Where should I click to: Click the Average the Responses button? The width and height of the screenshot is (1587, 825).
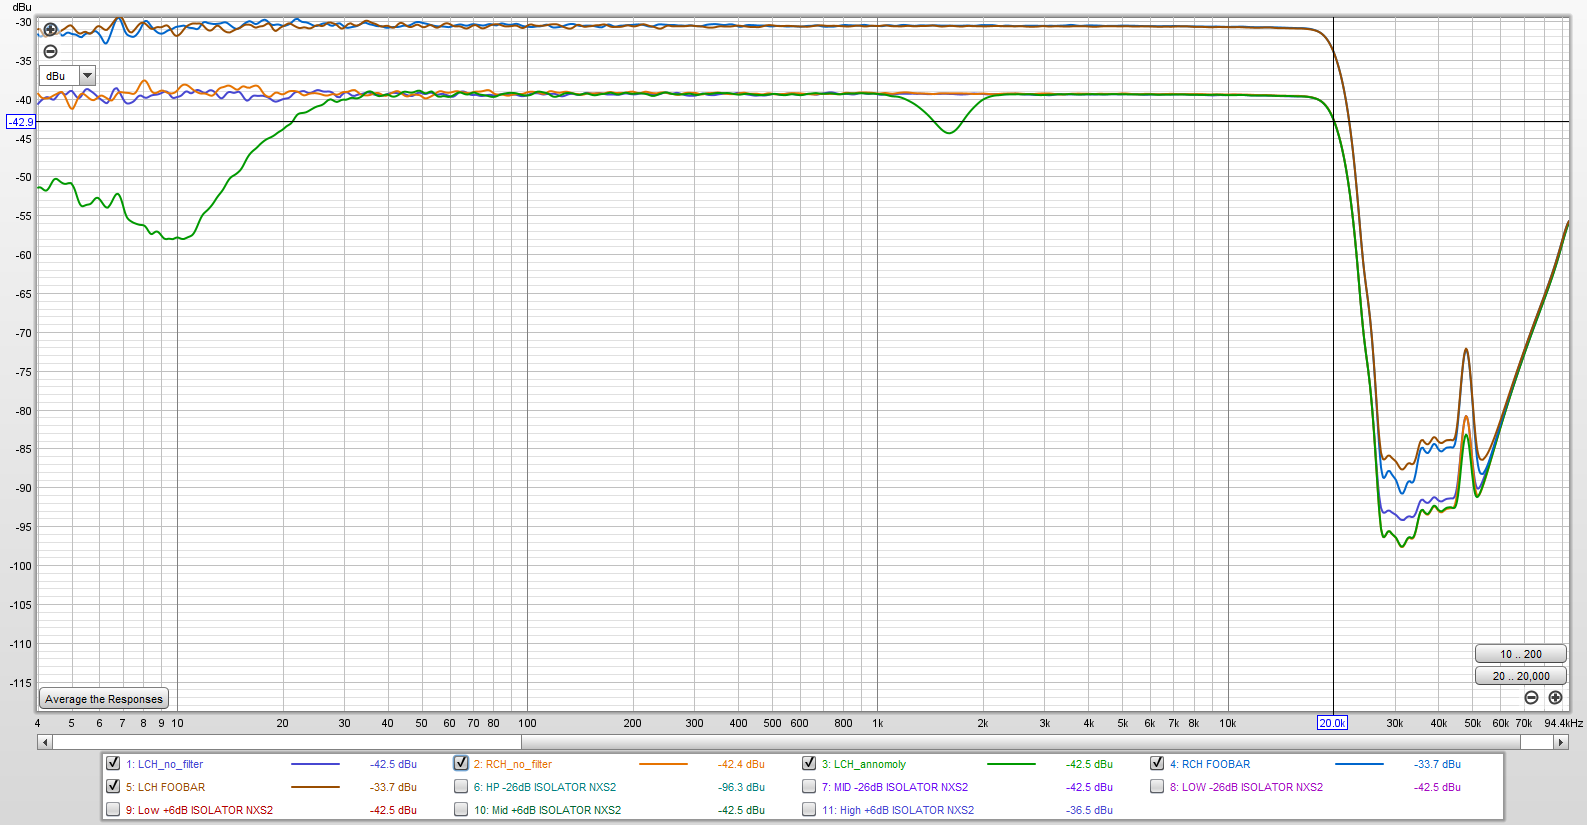(104, 699)
